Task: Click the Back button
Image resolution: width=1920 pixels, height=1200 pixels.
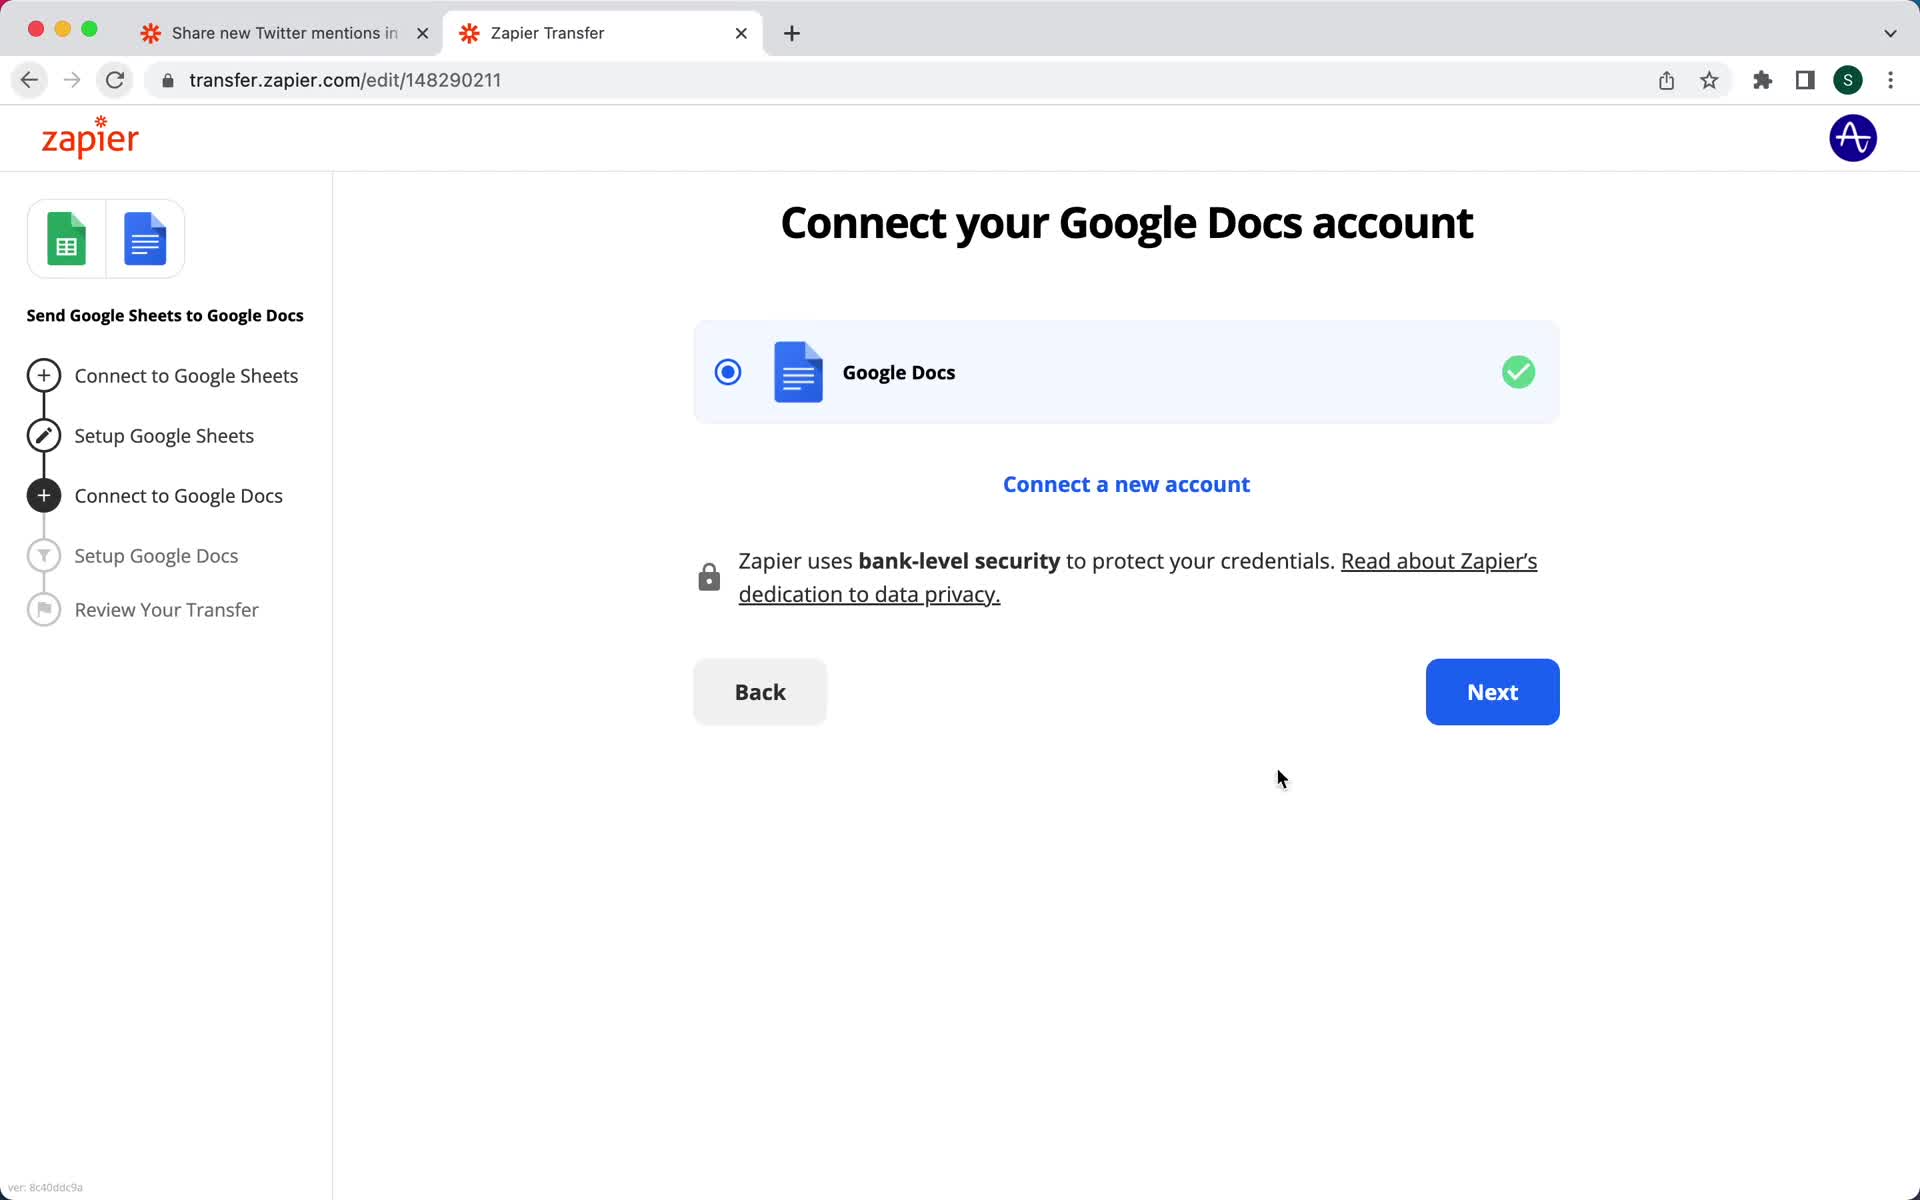Action: click(x=760, y=691)
